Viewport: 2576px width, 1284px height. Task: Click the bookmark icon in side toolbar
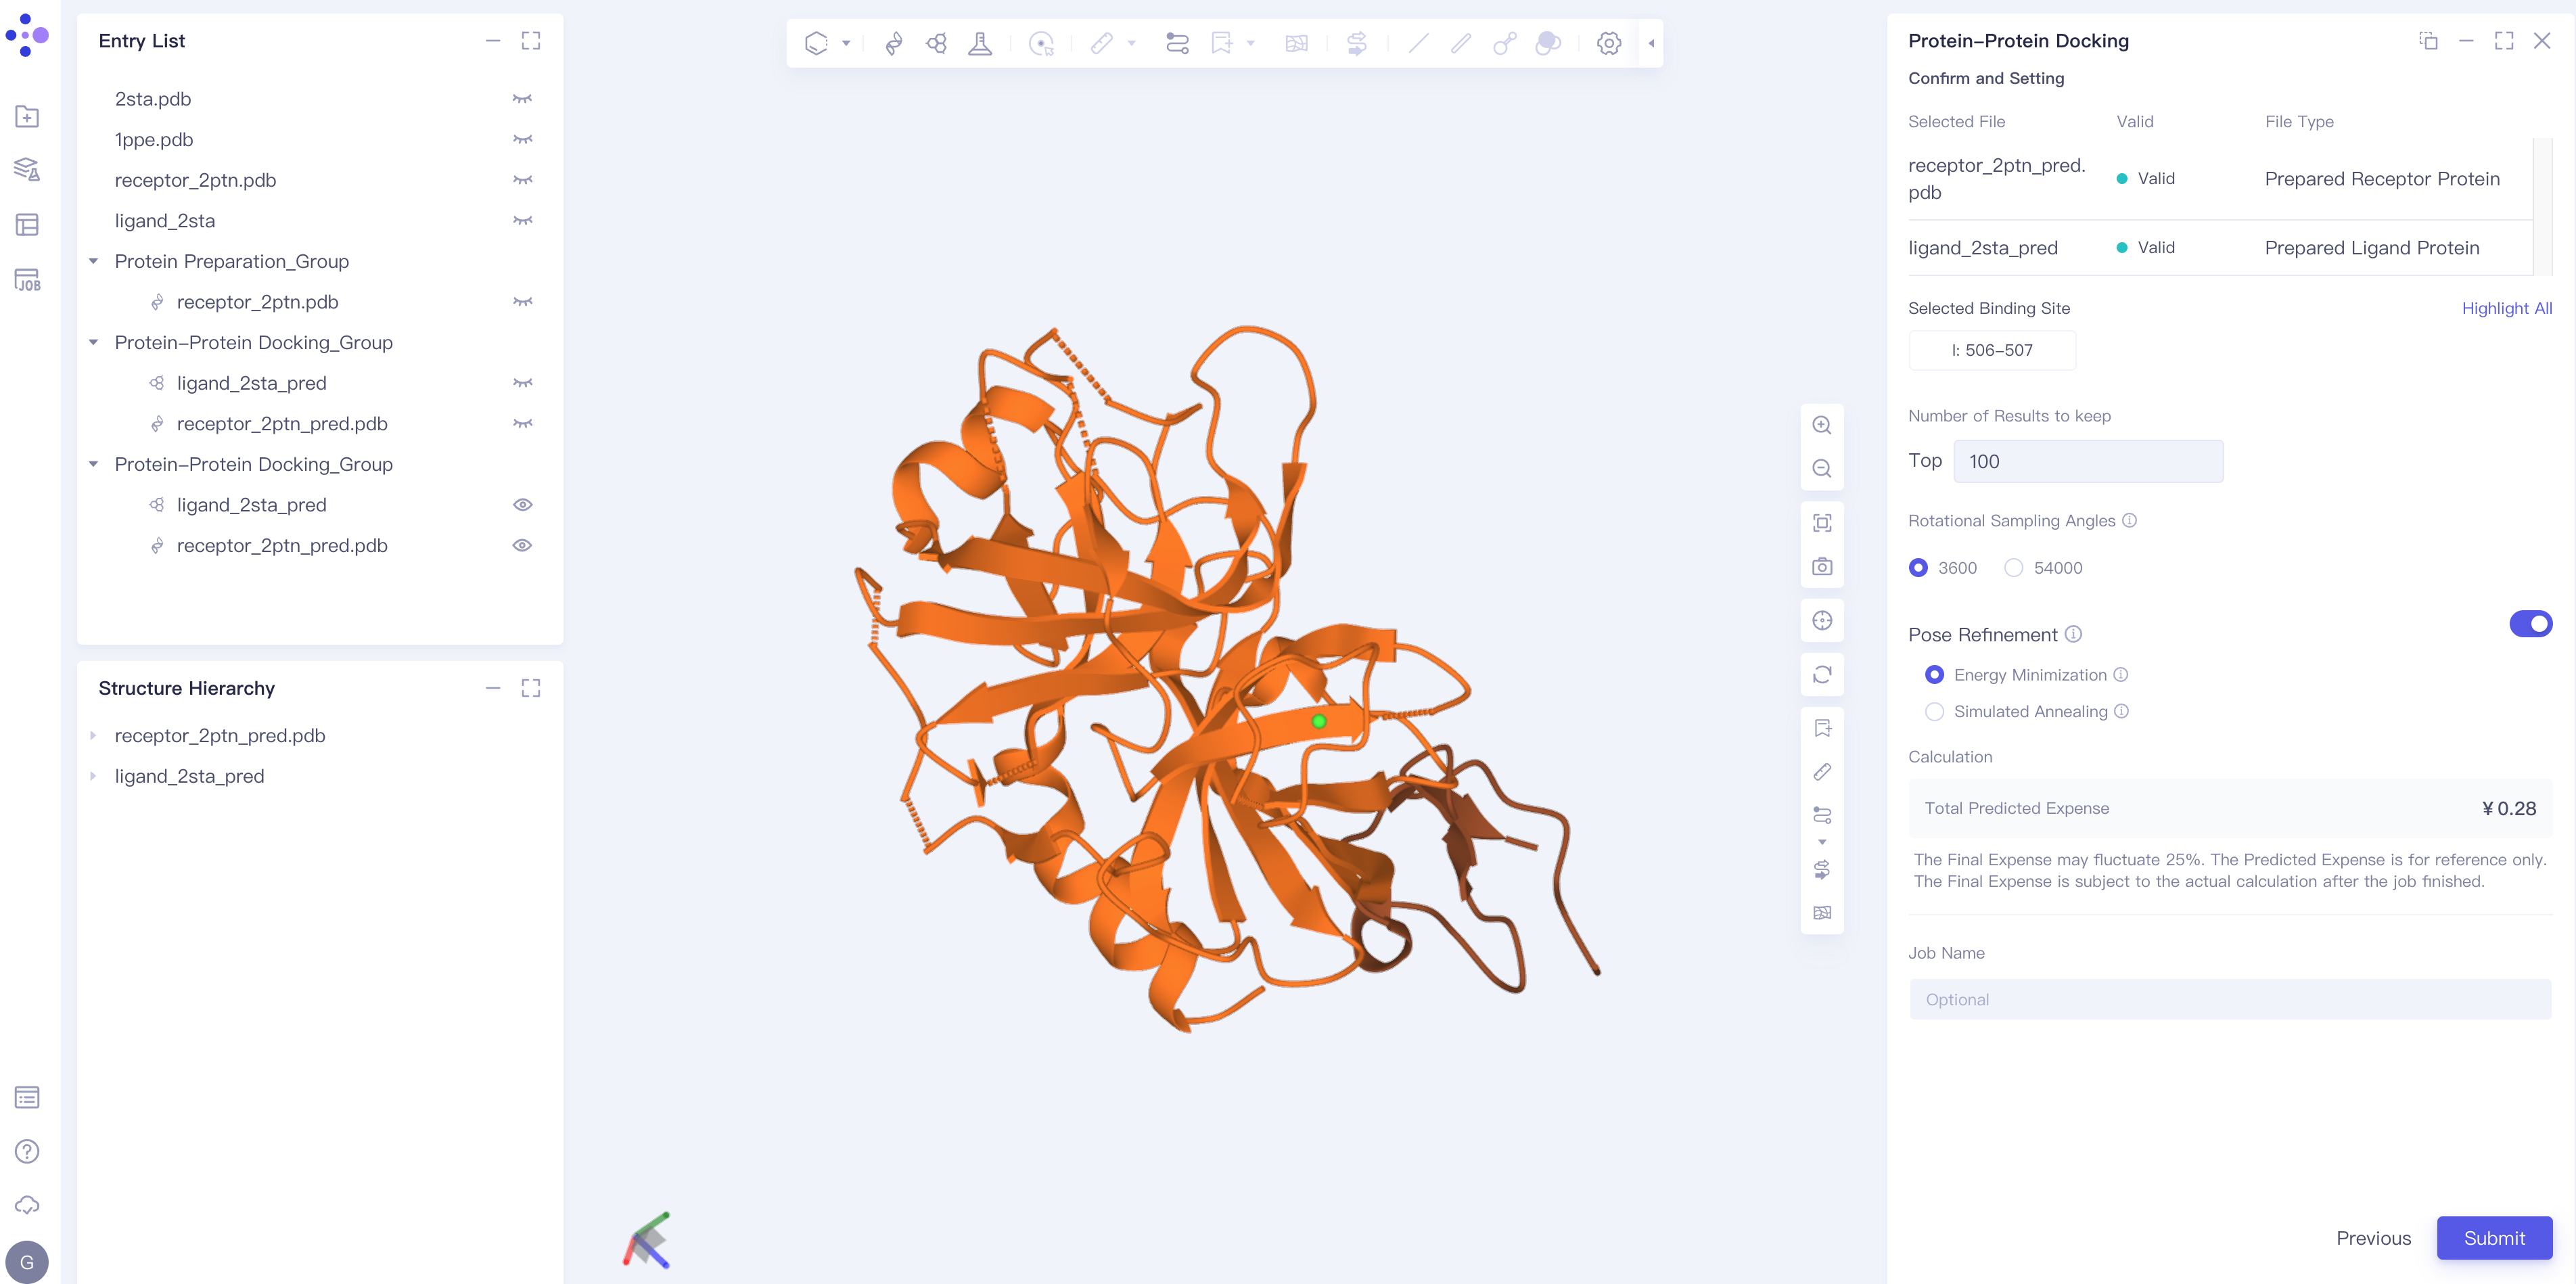pos(1822,728)
